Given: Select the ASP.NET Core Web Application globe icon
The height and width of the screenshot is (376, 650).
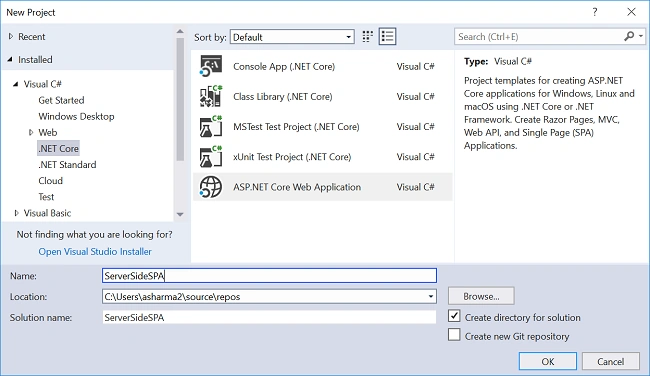Looking at the screenshot, I should coord(211,187).
